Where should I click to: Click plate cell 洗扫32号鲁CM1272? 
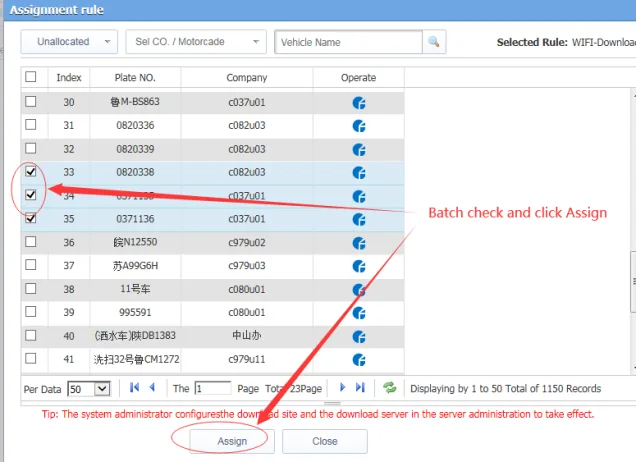(x=136, y=359)
